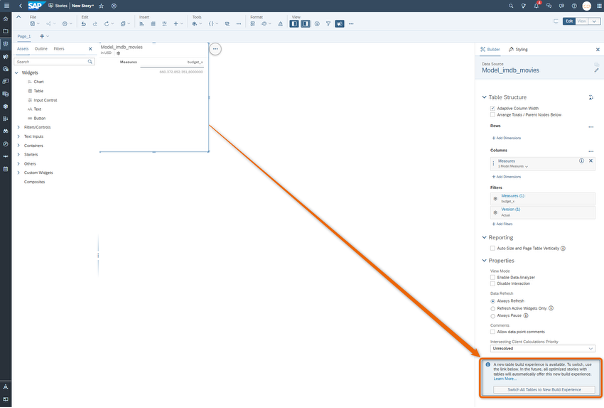604x408 pixels.
Task: Mark the story as favorite with star
Action: click(x=101, y=6)
